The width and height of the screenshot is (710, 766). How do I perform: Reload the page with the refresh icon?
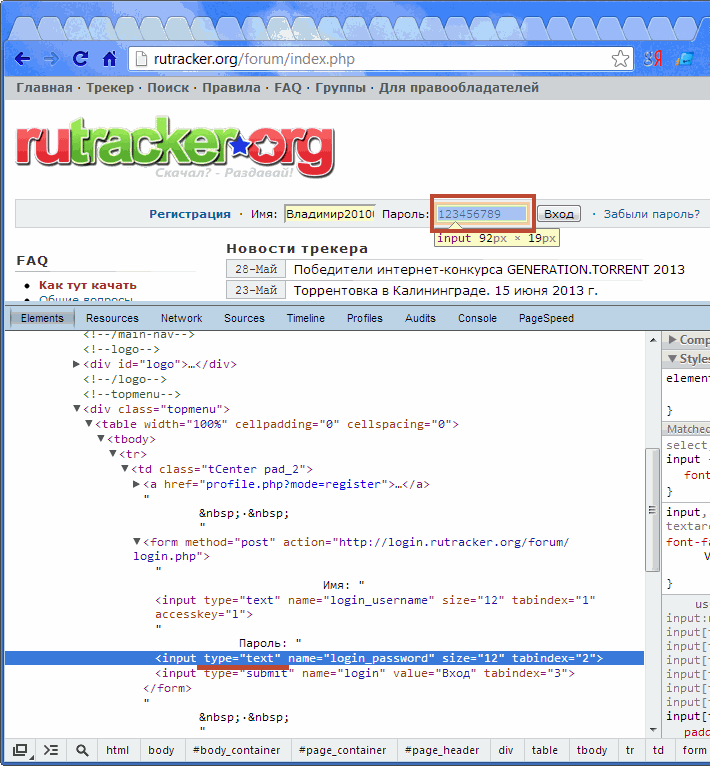click(x=81, y=59)
